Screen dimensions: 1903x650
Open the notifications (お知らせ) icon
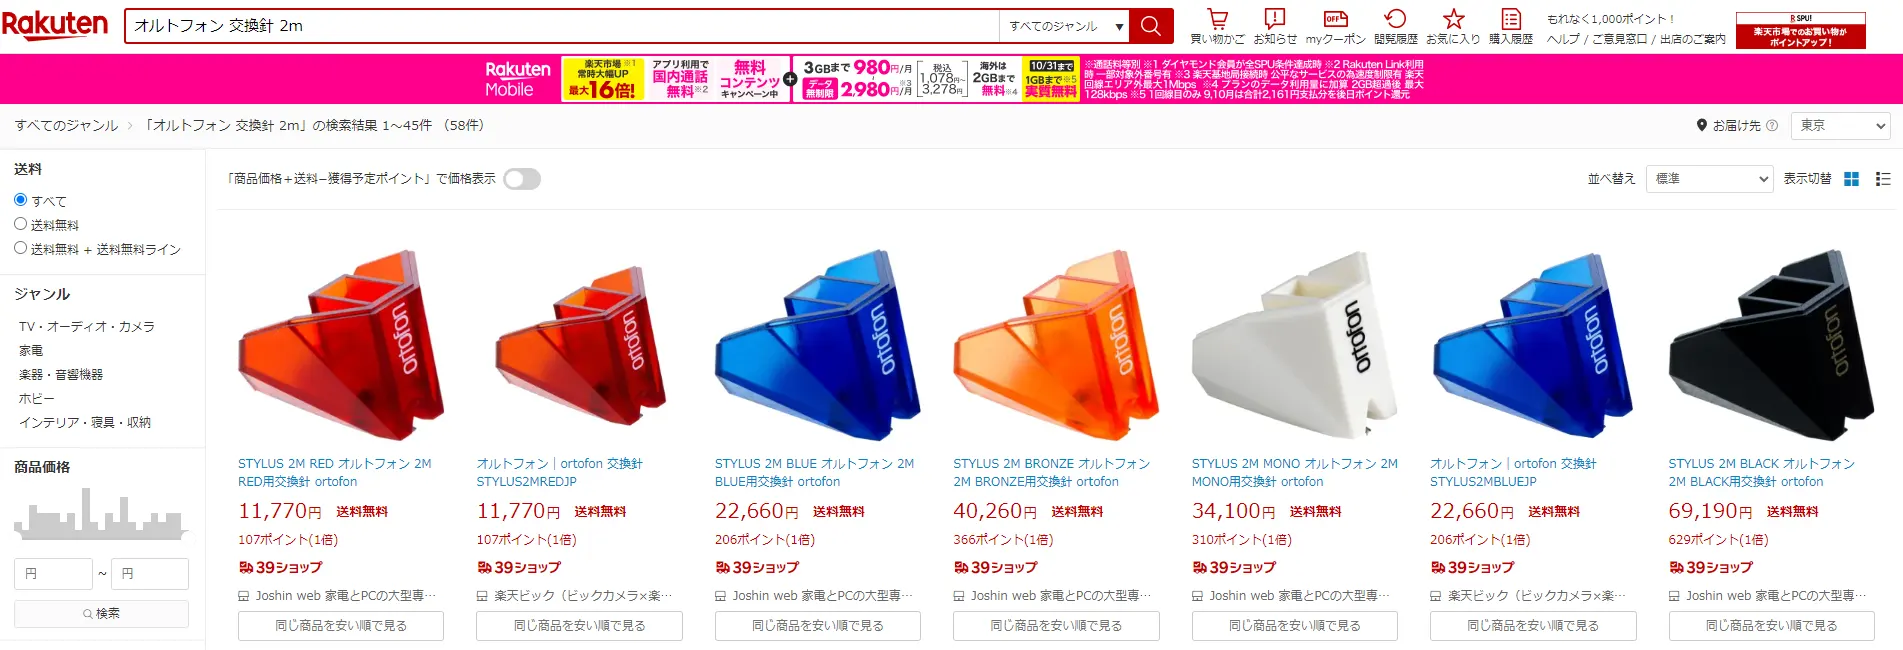[x=1274, y=19]
